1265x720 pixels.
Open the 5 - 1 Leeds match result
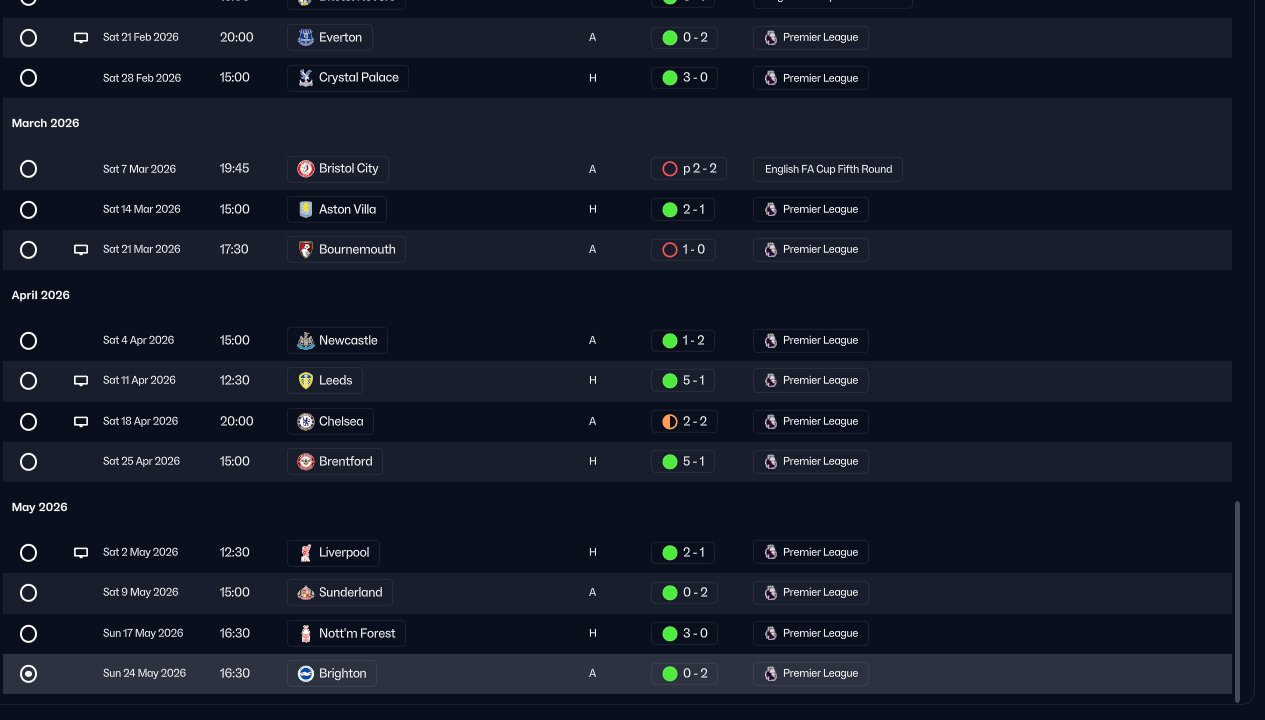(x=683, y=381)
